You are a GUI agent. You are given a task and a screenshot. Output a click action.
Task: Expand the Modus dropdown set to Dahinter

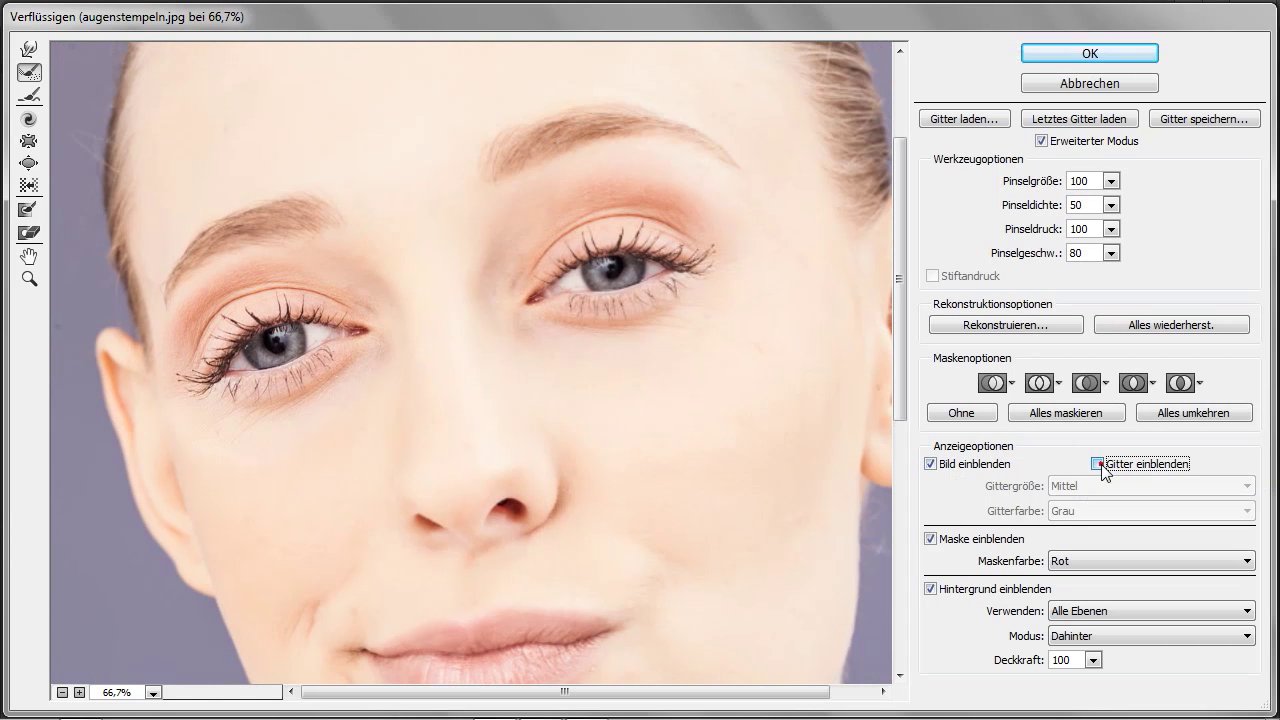tap(1150, 636)
